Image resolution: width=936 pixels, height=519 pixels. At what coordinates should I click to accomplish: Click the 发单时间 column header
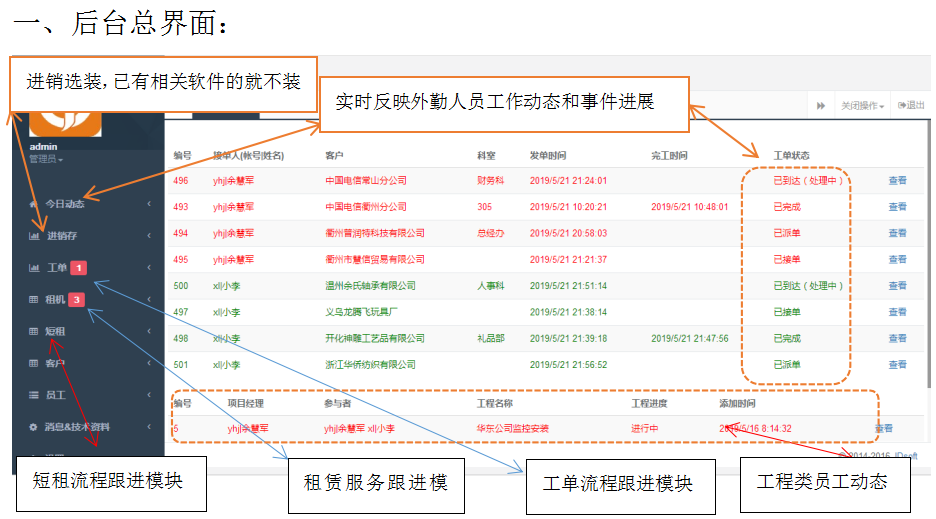tap(548, 155)
